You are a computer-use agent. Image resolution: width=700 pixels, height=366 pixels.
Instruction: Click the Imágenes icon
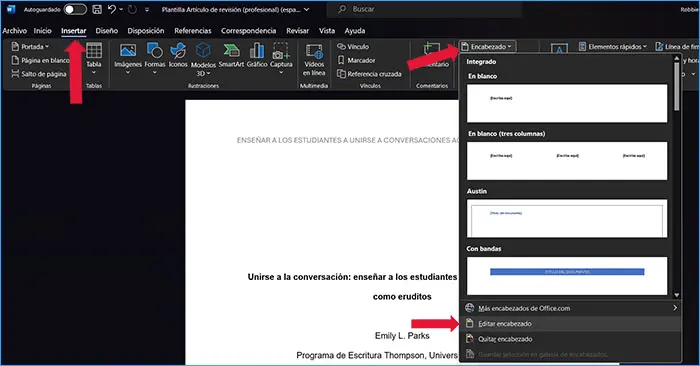[128, 50]
